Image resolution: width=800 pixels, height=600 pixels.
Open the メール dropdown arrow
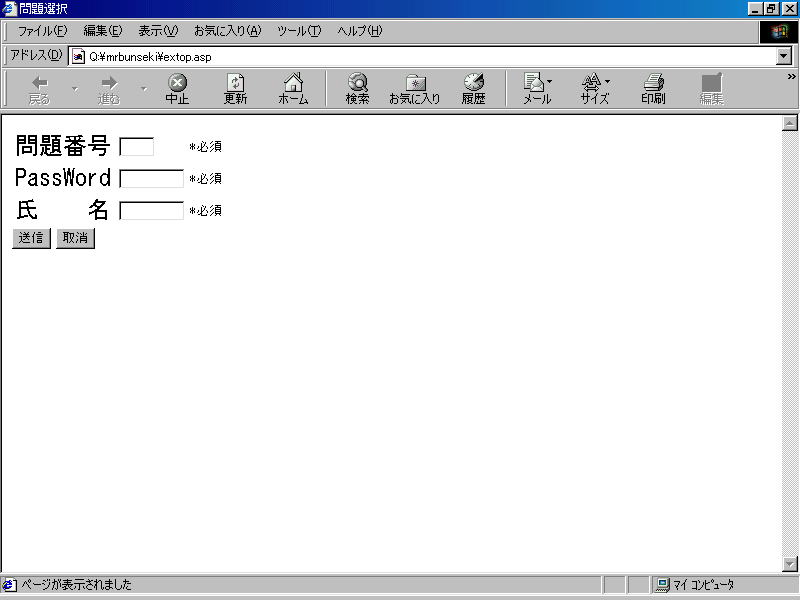(549, 81)
